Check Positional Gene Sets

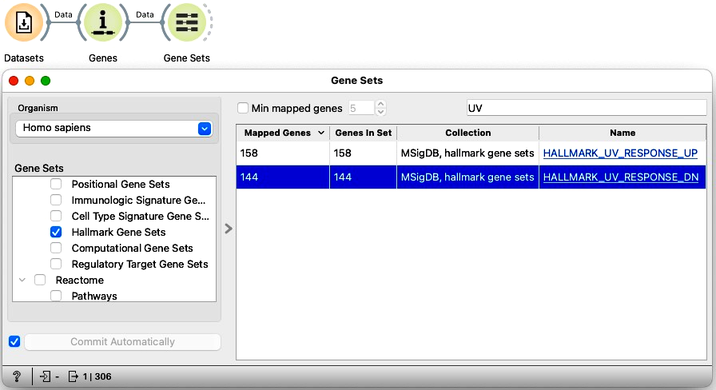point(56,184)
